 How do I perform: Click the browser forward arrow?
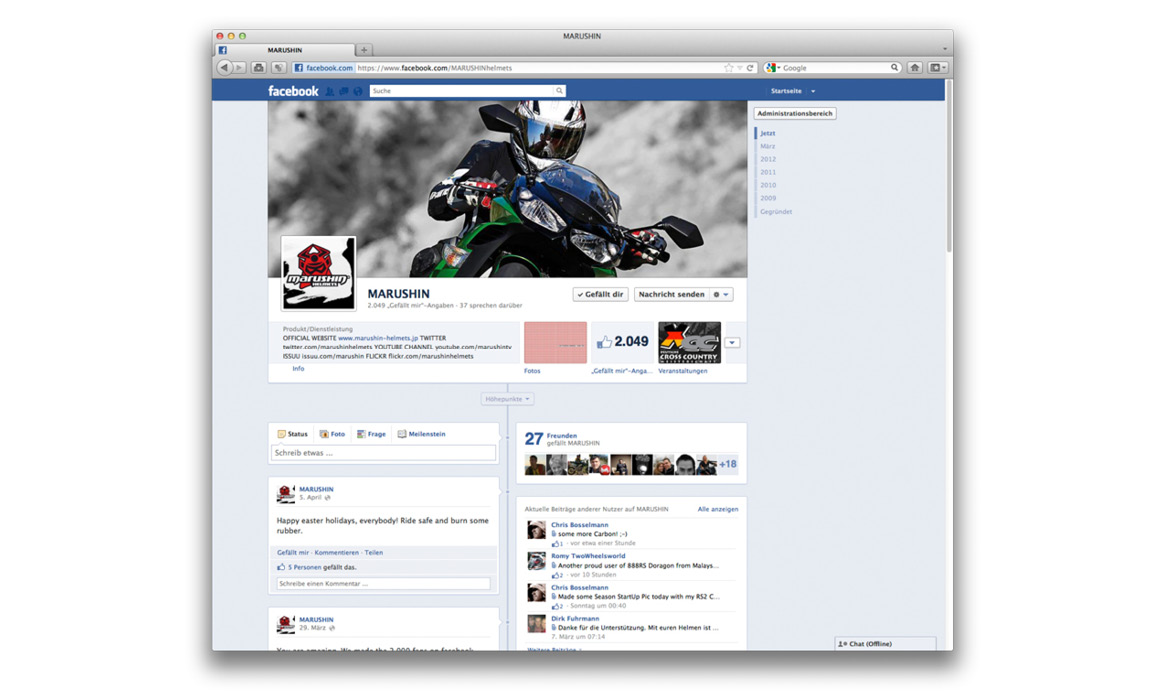239,68
